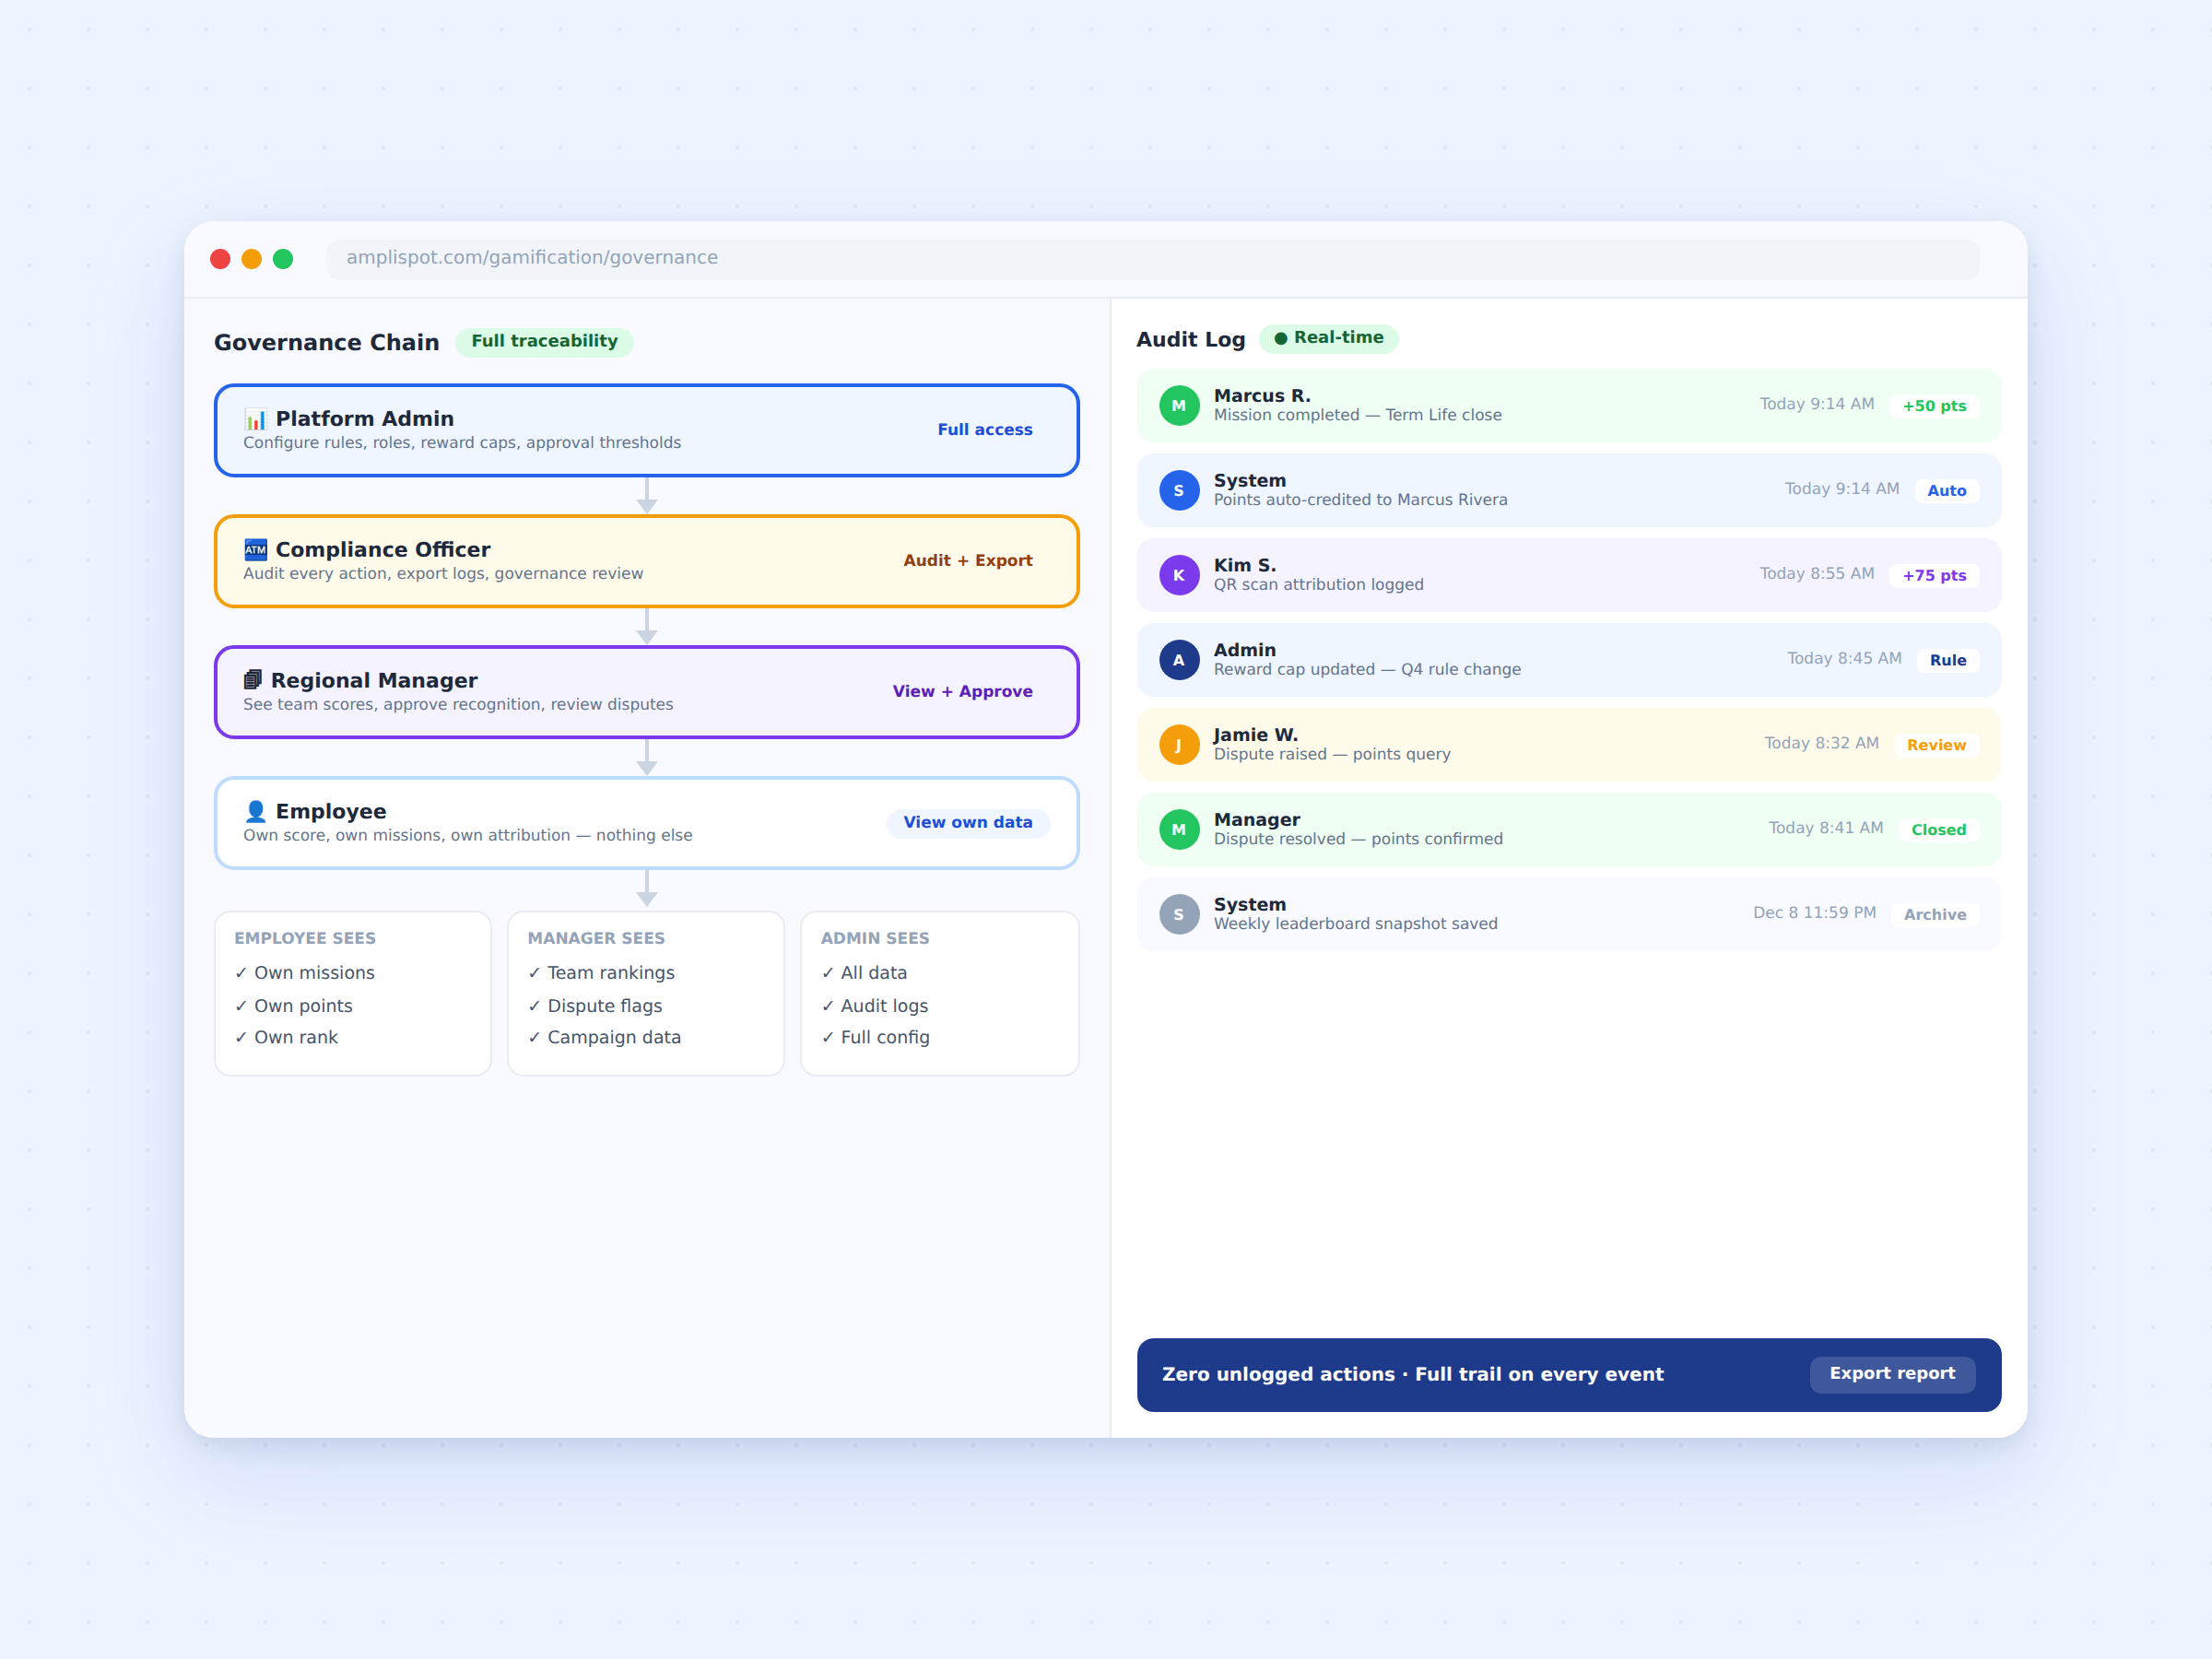Image resolution: width=2212 pixels, height=1659 pixels.
Task: Click the Audit + Export badge
Action: (968, 561)
